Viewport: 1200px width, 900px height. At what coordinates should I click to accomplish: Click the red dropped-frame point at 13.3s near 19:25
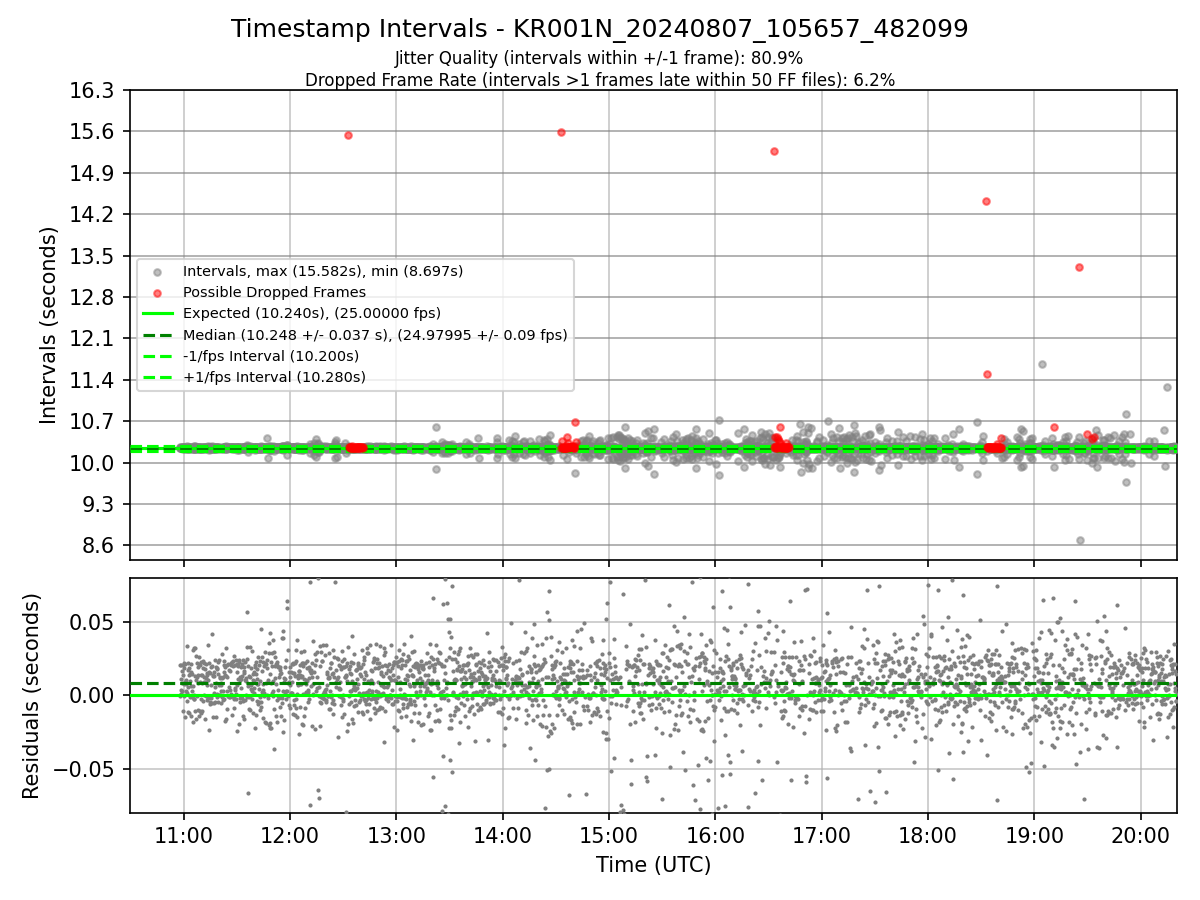coord(1079,267)
